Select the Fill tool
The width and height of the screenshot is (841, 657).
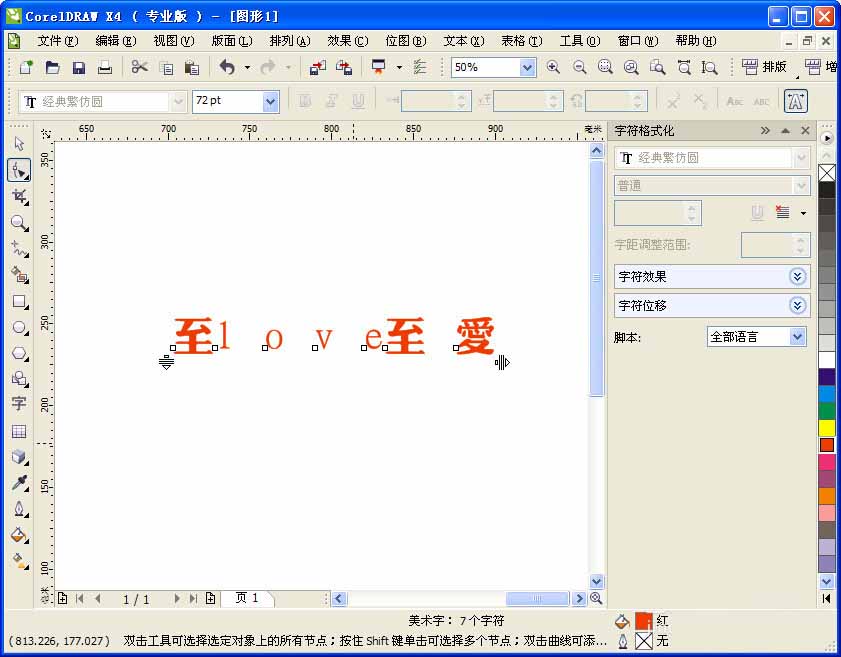(19, 535)
